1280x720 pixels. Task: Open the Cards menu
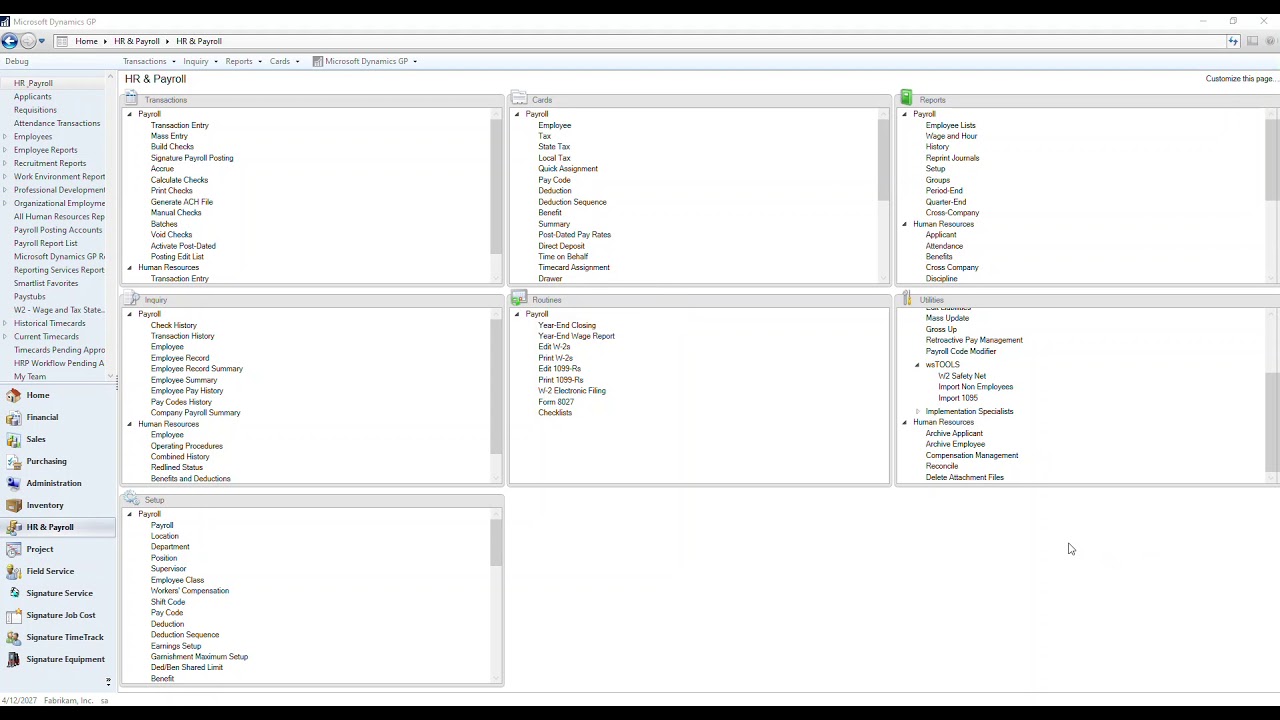[284, 61]
